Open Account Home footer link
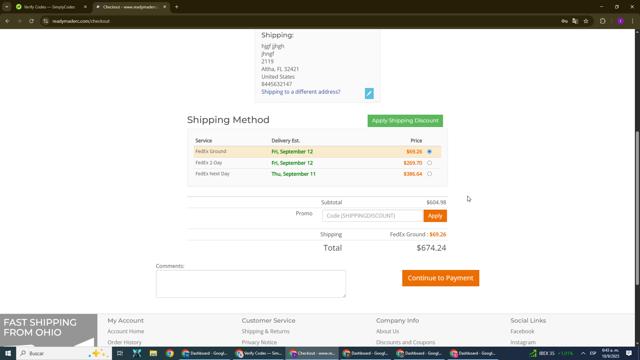Screen dimensions: 640x360 coord(126,331)
